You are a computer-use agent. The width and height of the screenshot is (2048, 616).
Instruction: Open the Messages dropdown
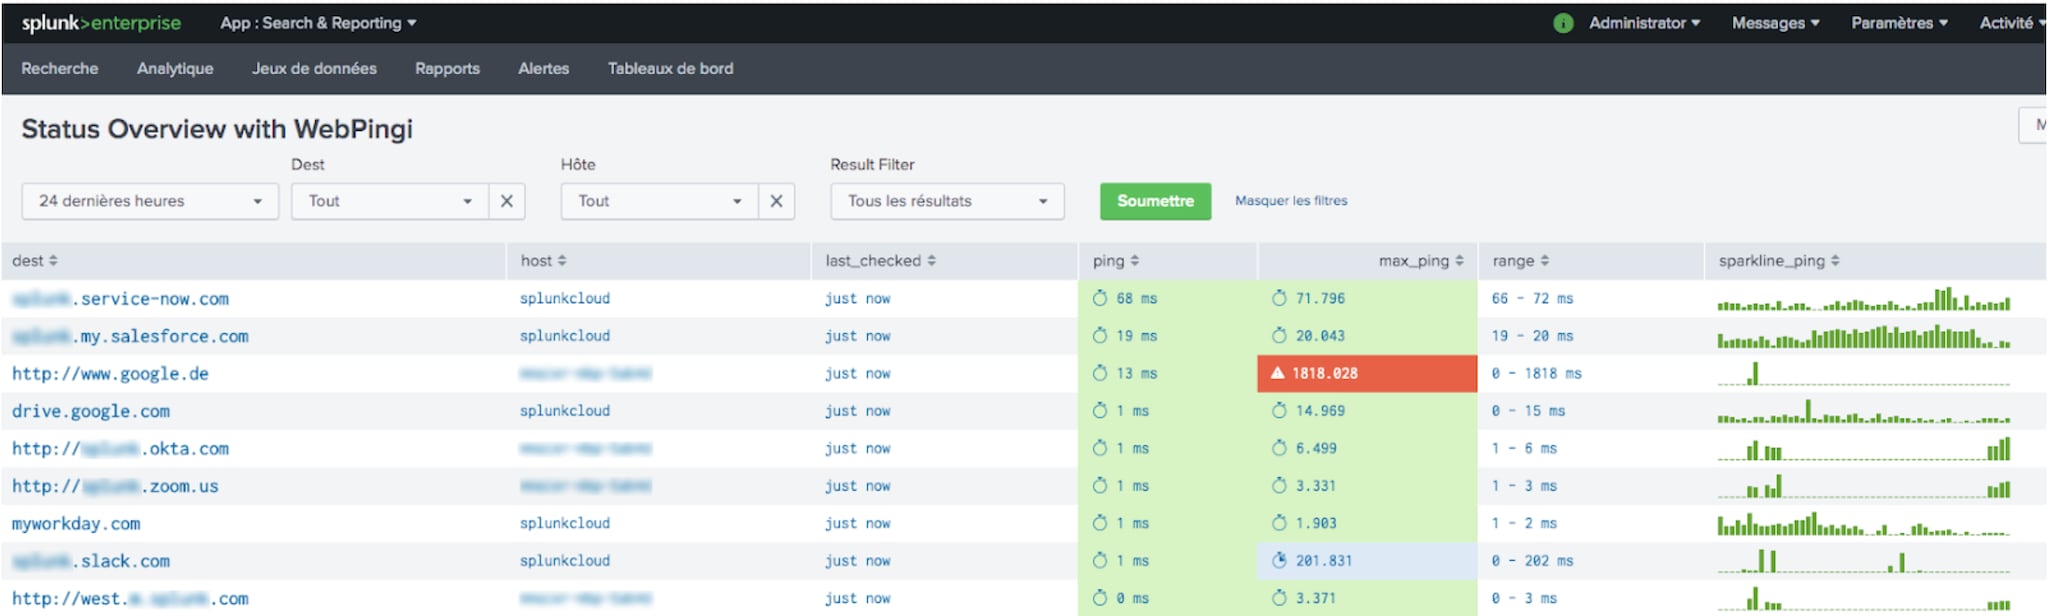click(1775, 23)
